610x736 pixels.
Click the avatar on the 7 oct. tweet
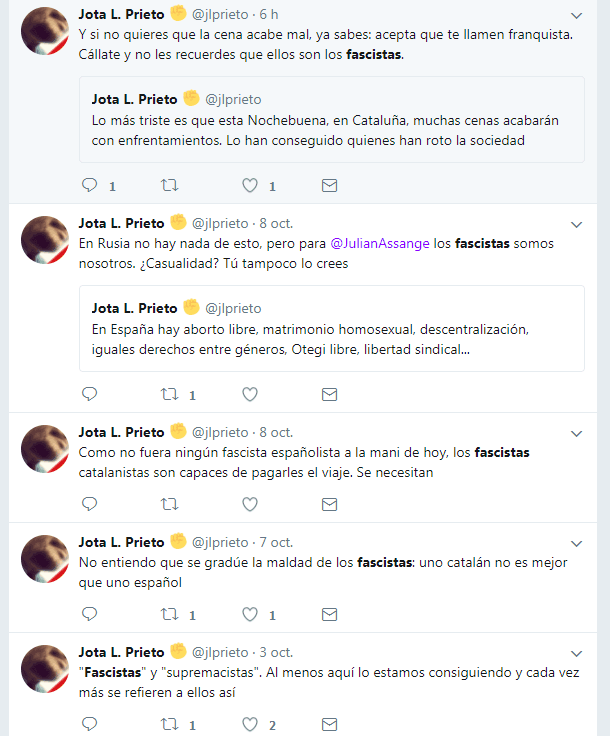tap(45, 559)
